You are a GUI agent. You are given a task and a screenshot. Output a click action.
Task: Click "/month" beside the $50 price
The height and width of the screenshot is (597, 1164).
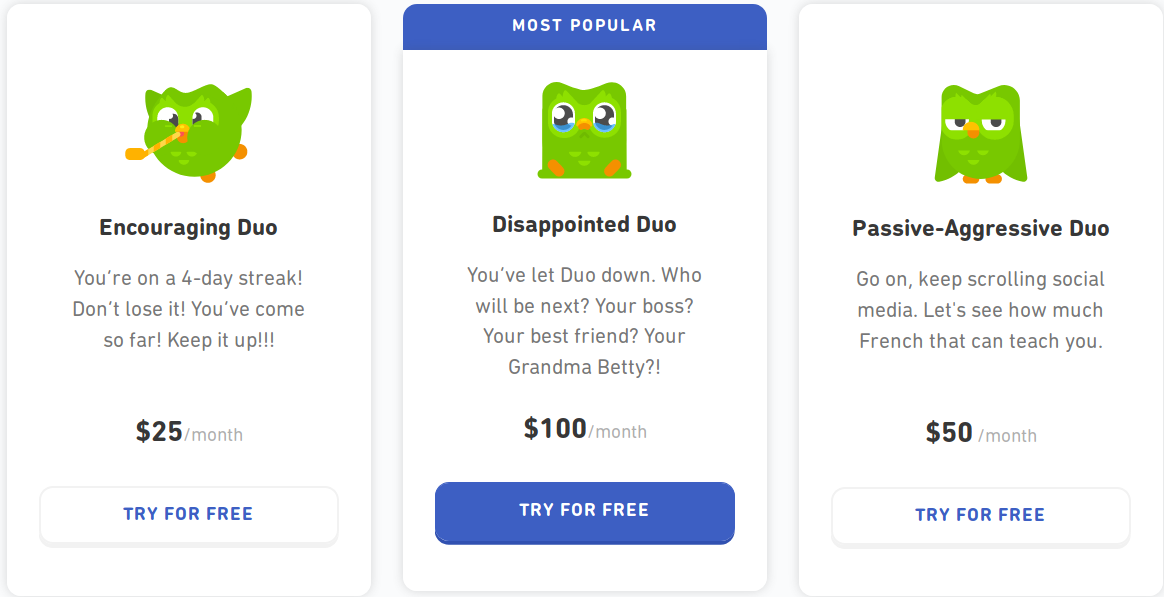tap(1007, 436)
